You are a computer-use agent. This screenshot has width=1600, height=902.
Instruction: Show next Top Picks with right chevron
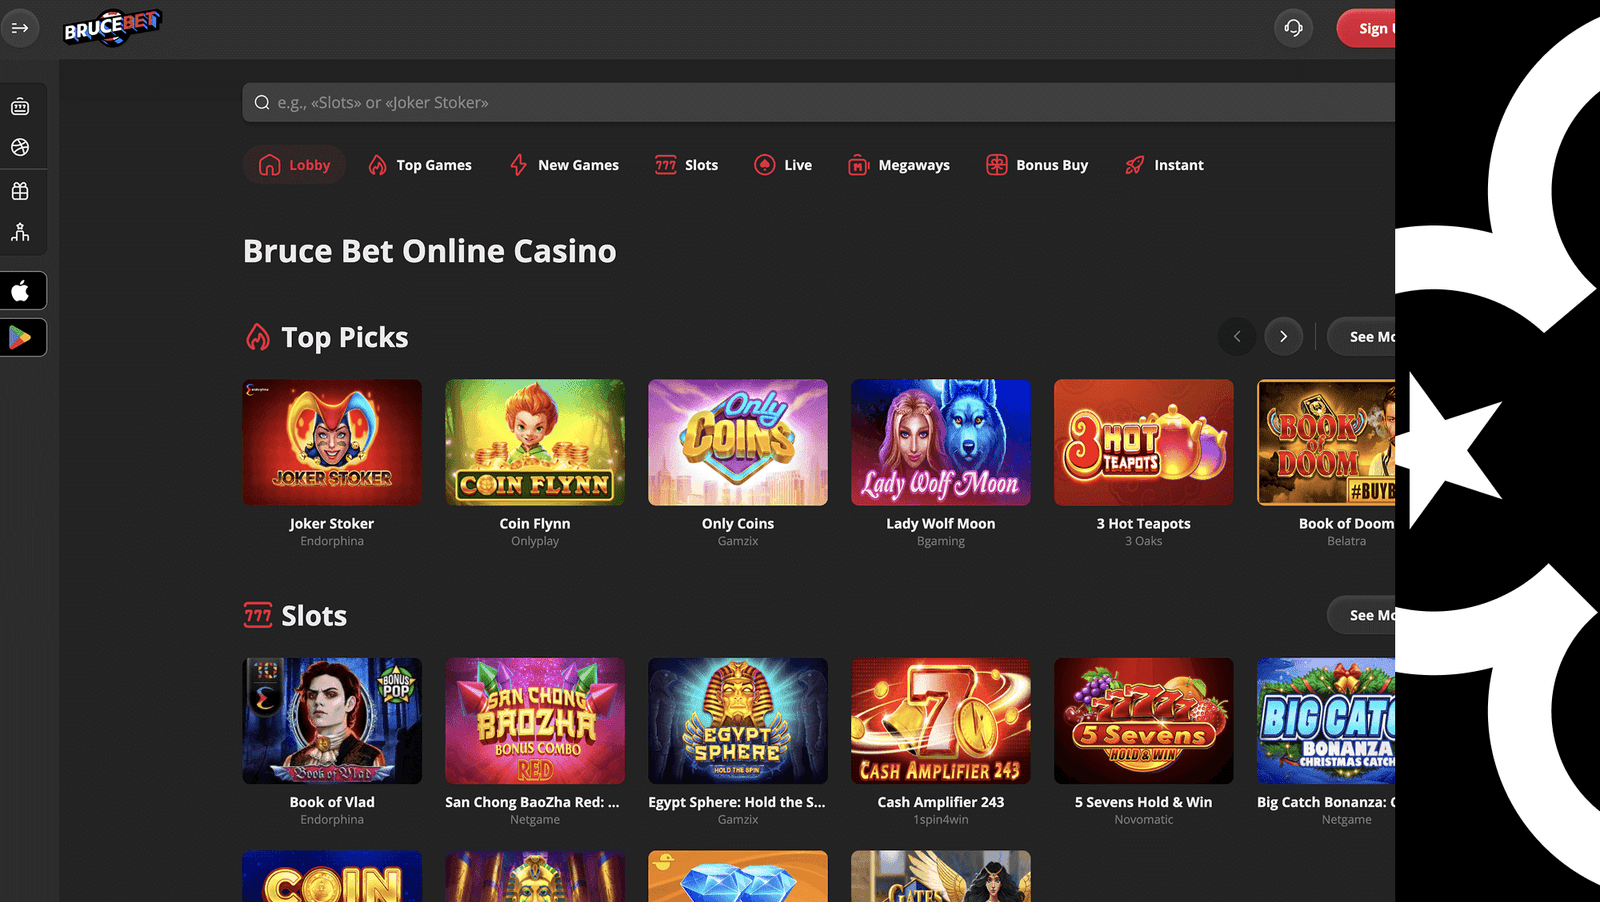(1284, 337)
